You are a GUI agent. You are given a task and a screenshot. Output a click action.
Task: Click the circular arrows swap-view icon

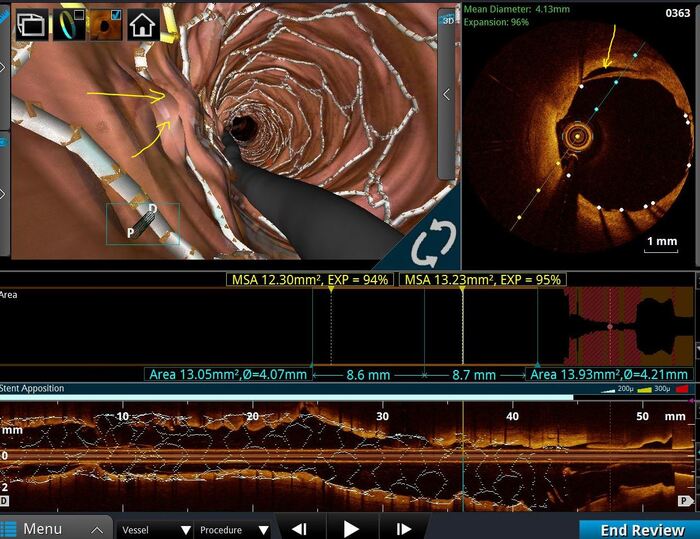433,242
